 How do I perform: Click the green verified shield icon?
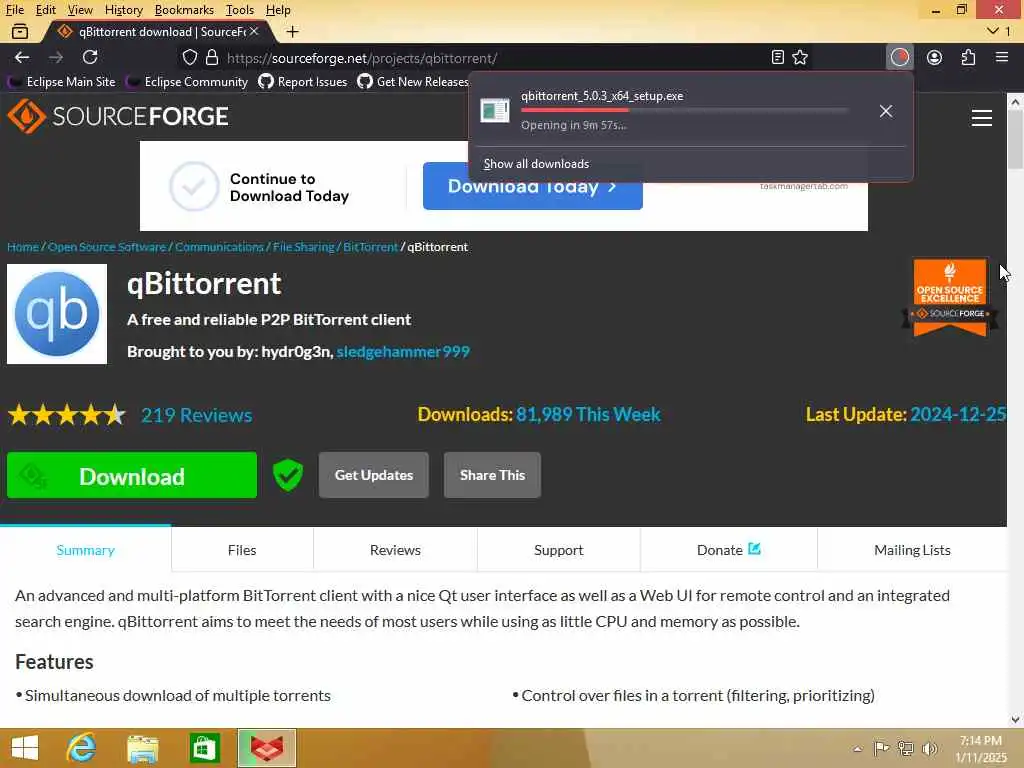[x=287, y=475]
